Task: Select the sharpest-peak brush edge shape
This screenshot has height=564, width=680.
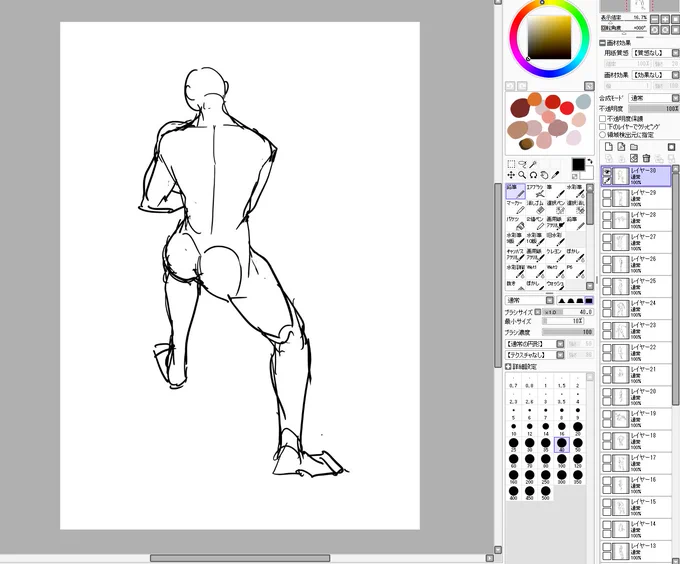Action: [x=562, y=300]
